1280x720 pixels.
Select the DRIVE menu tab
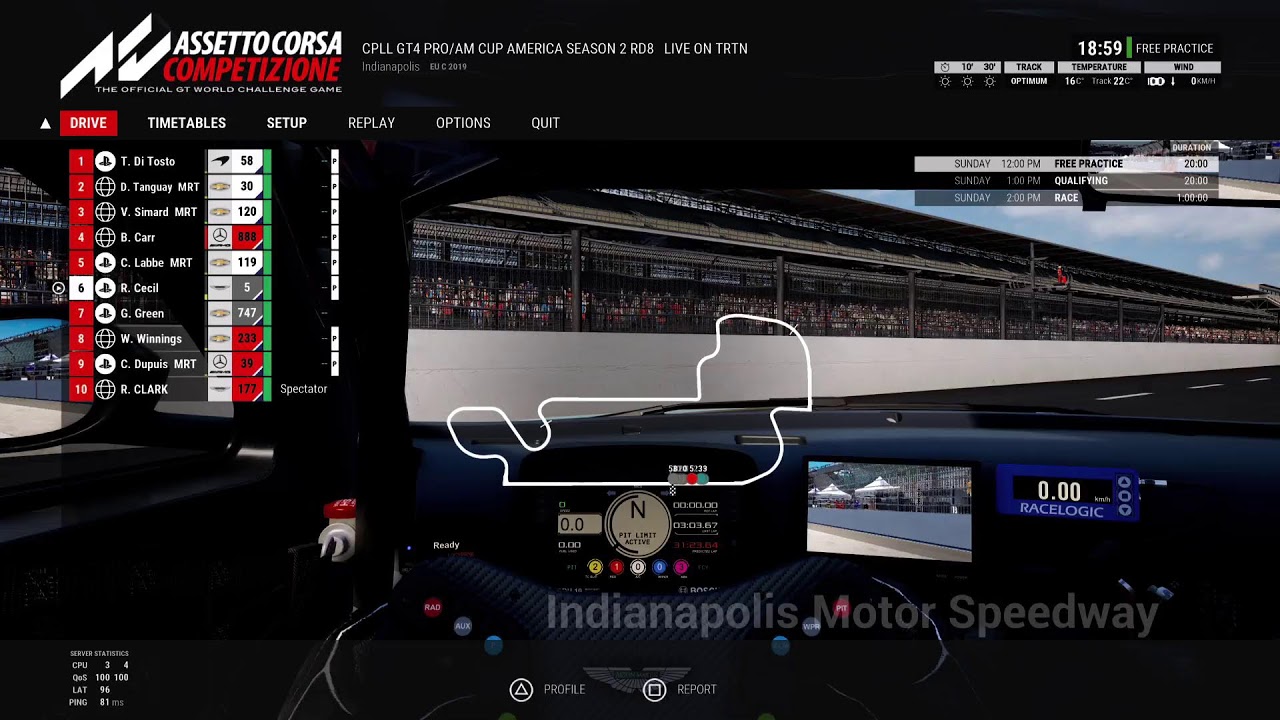click(88, 123)
